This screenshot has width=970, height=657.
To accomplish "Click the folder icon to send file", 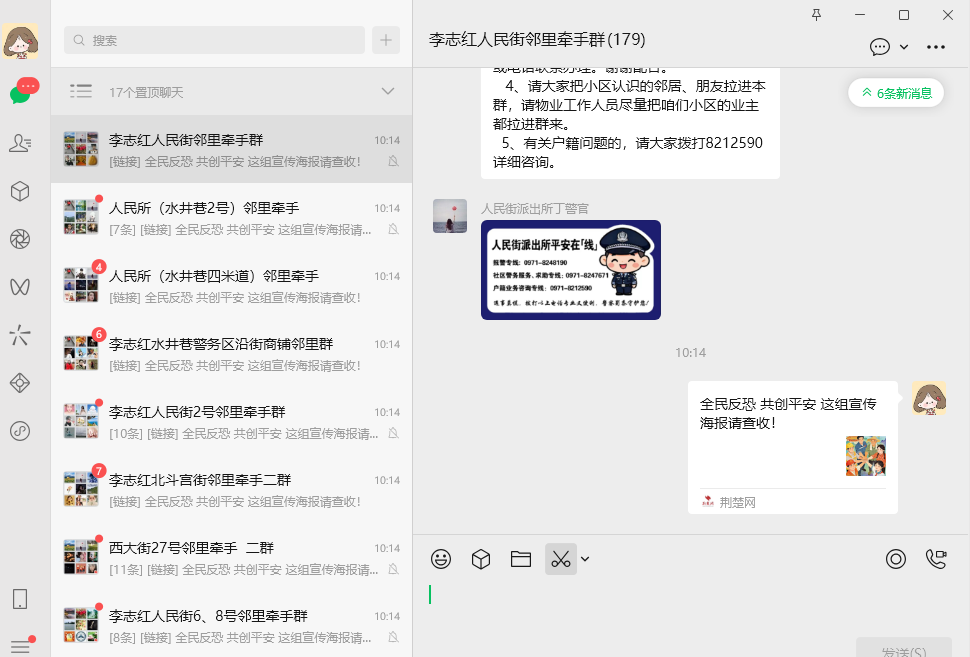I will click(520, 559).
